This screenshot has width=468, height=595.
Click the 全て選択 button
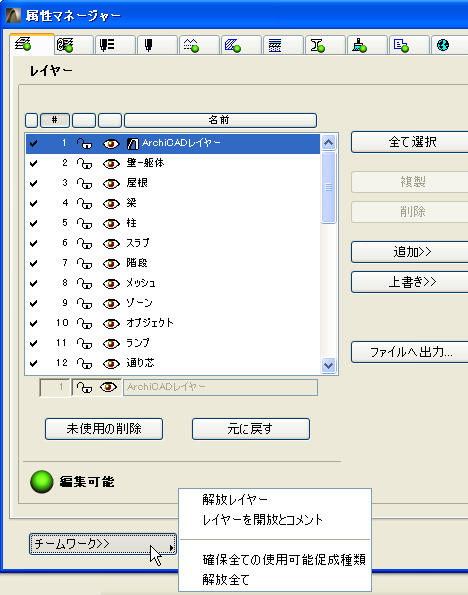[x=410, y=142]
